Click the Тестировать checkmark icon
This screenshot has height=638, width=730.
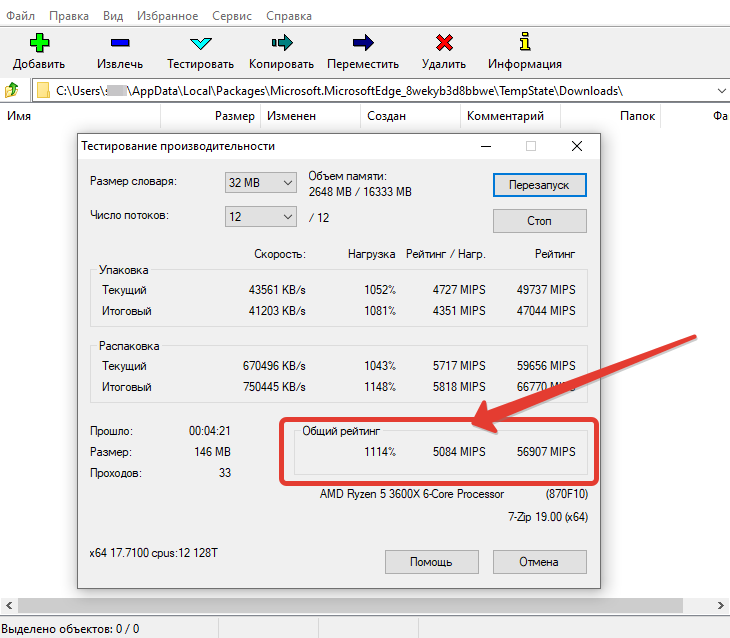point(200,43)
